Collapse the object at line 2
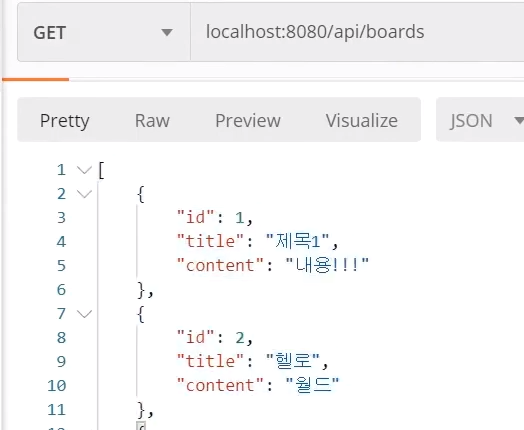Screen dimensions: 524x430 [84, 194]
